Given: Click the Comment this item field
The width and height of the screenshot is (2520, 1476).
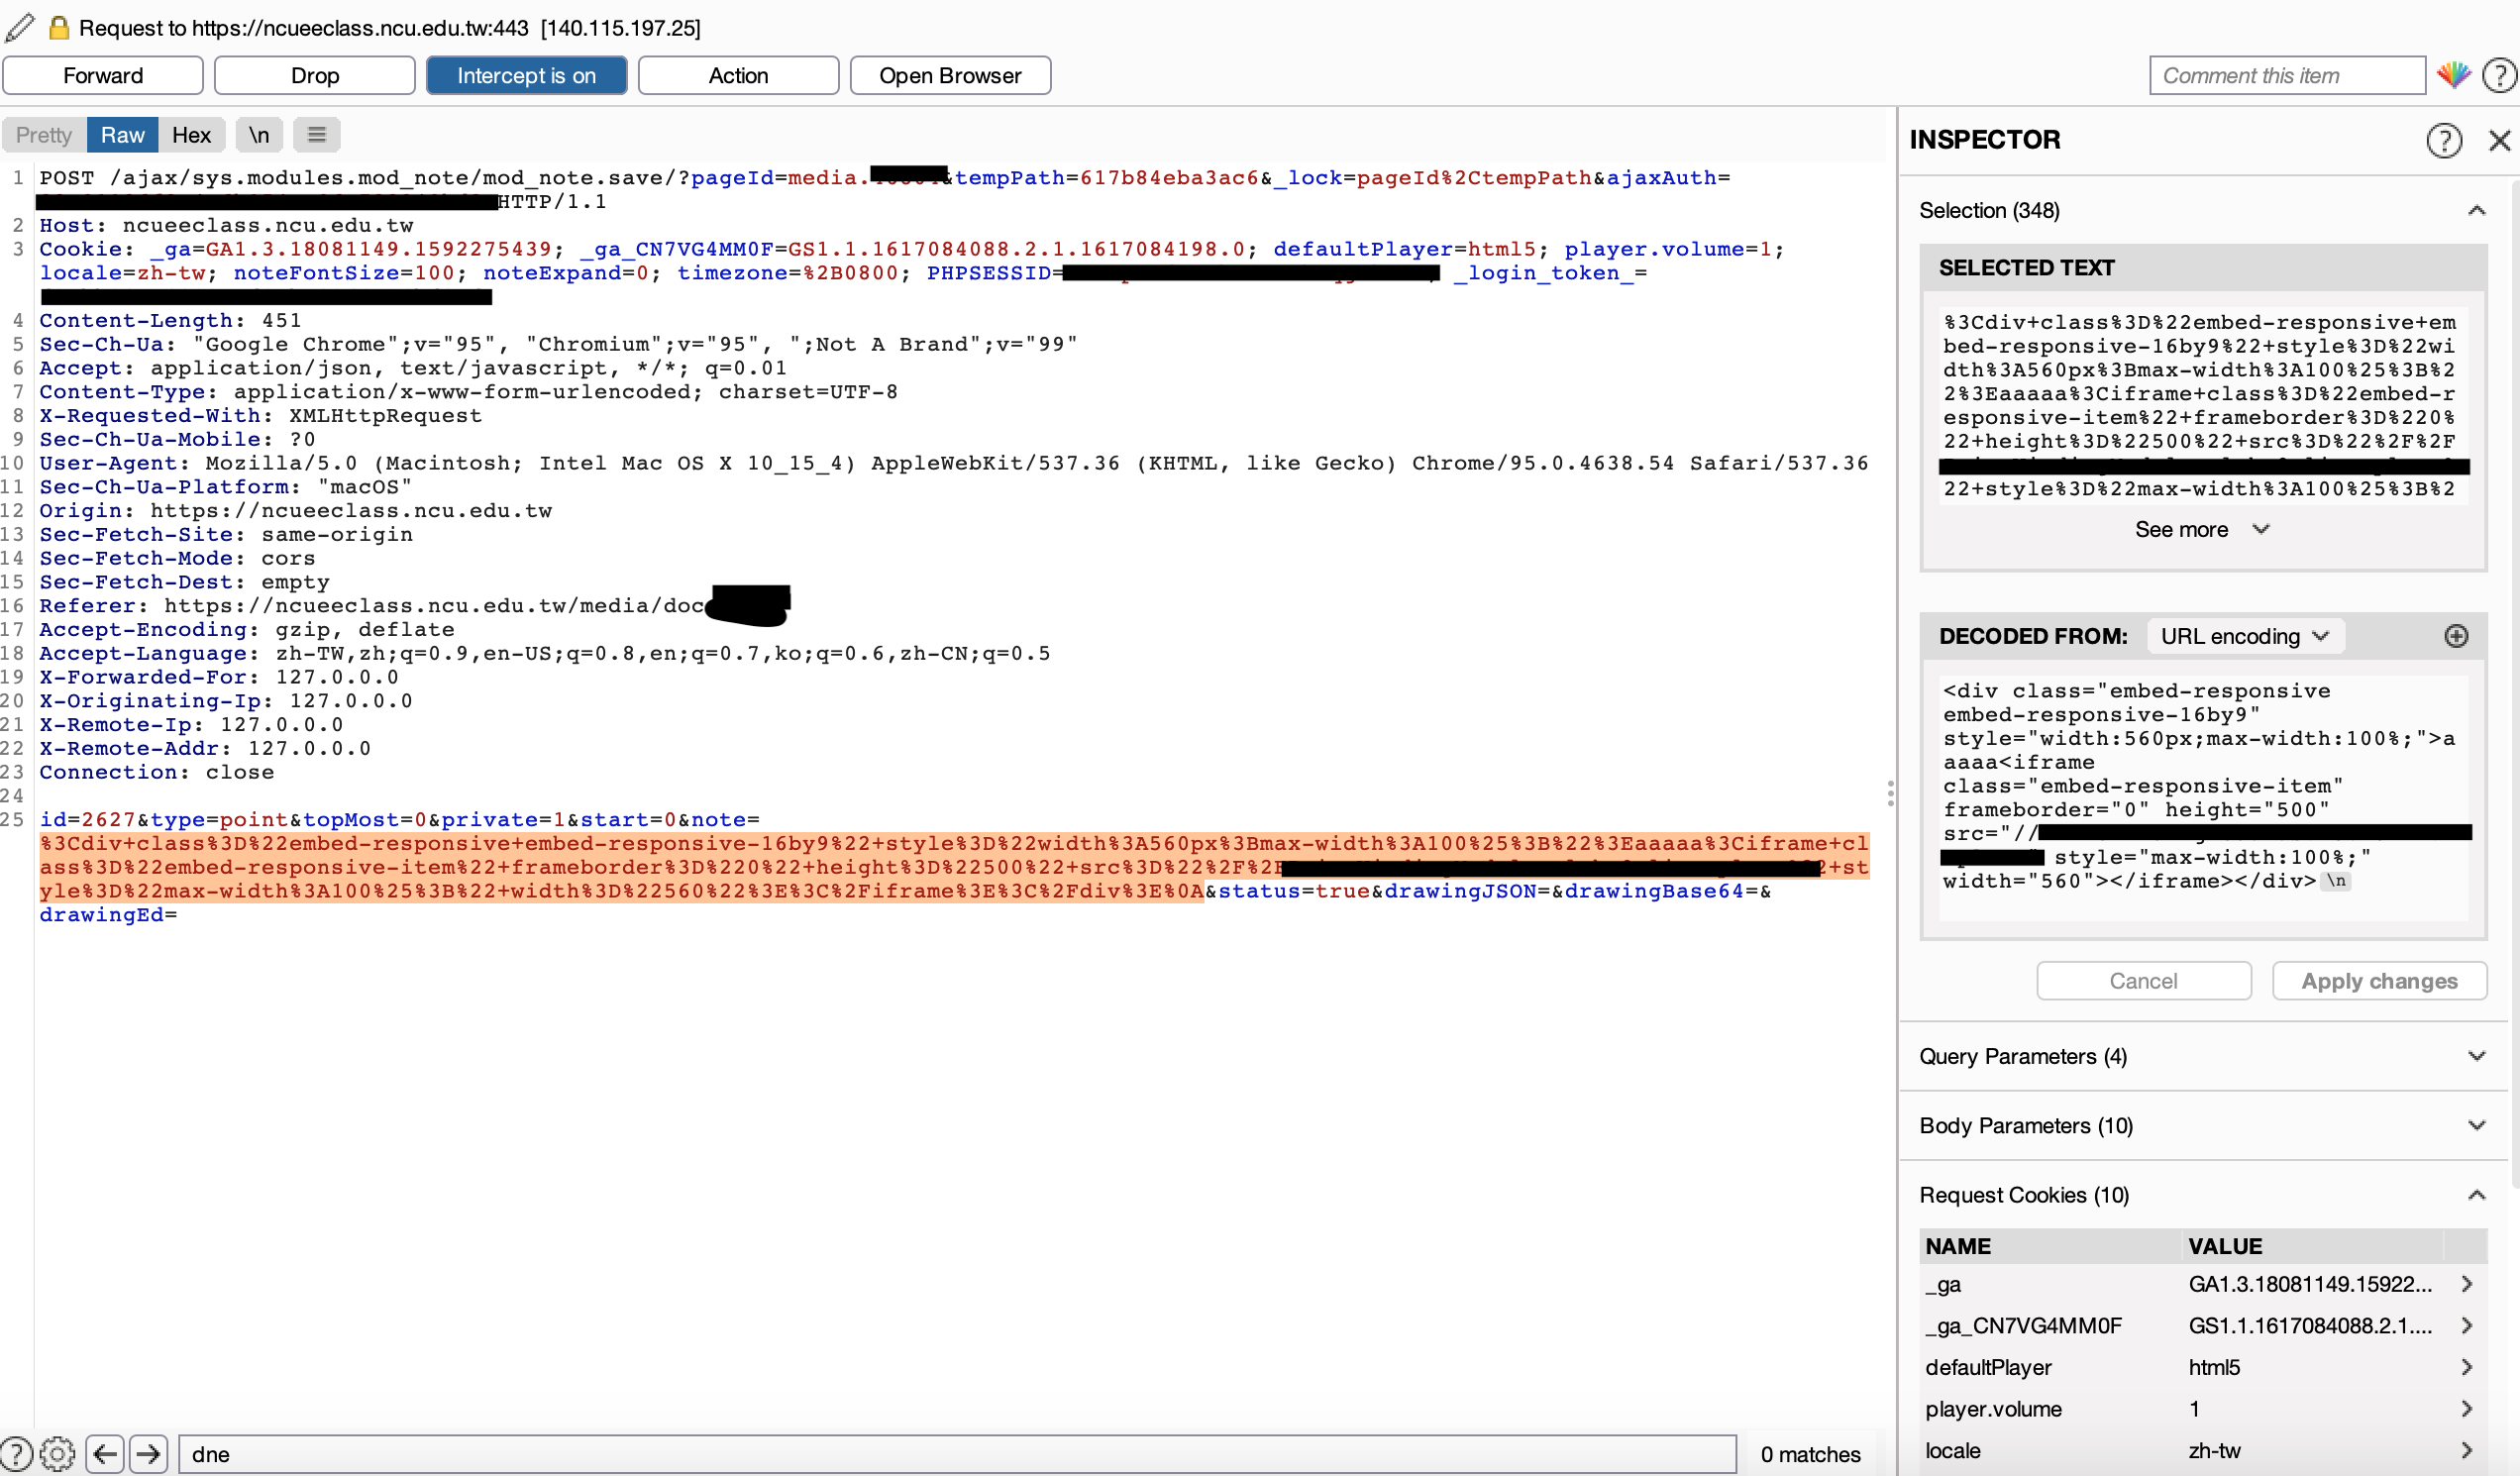Looking at the screenshot, I should 2287,75.
